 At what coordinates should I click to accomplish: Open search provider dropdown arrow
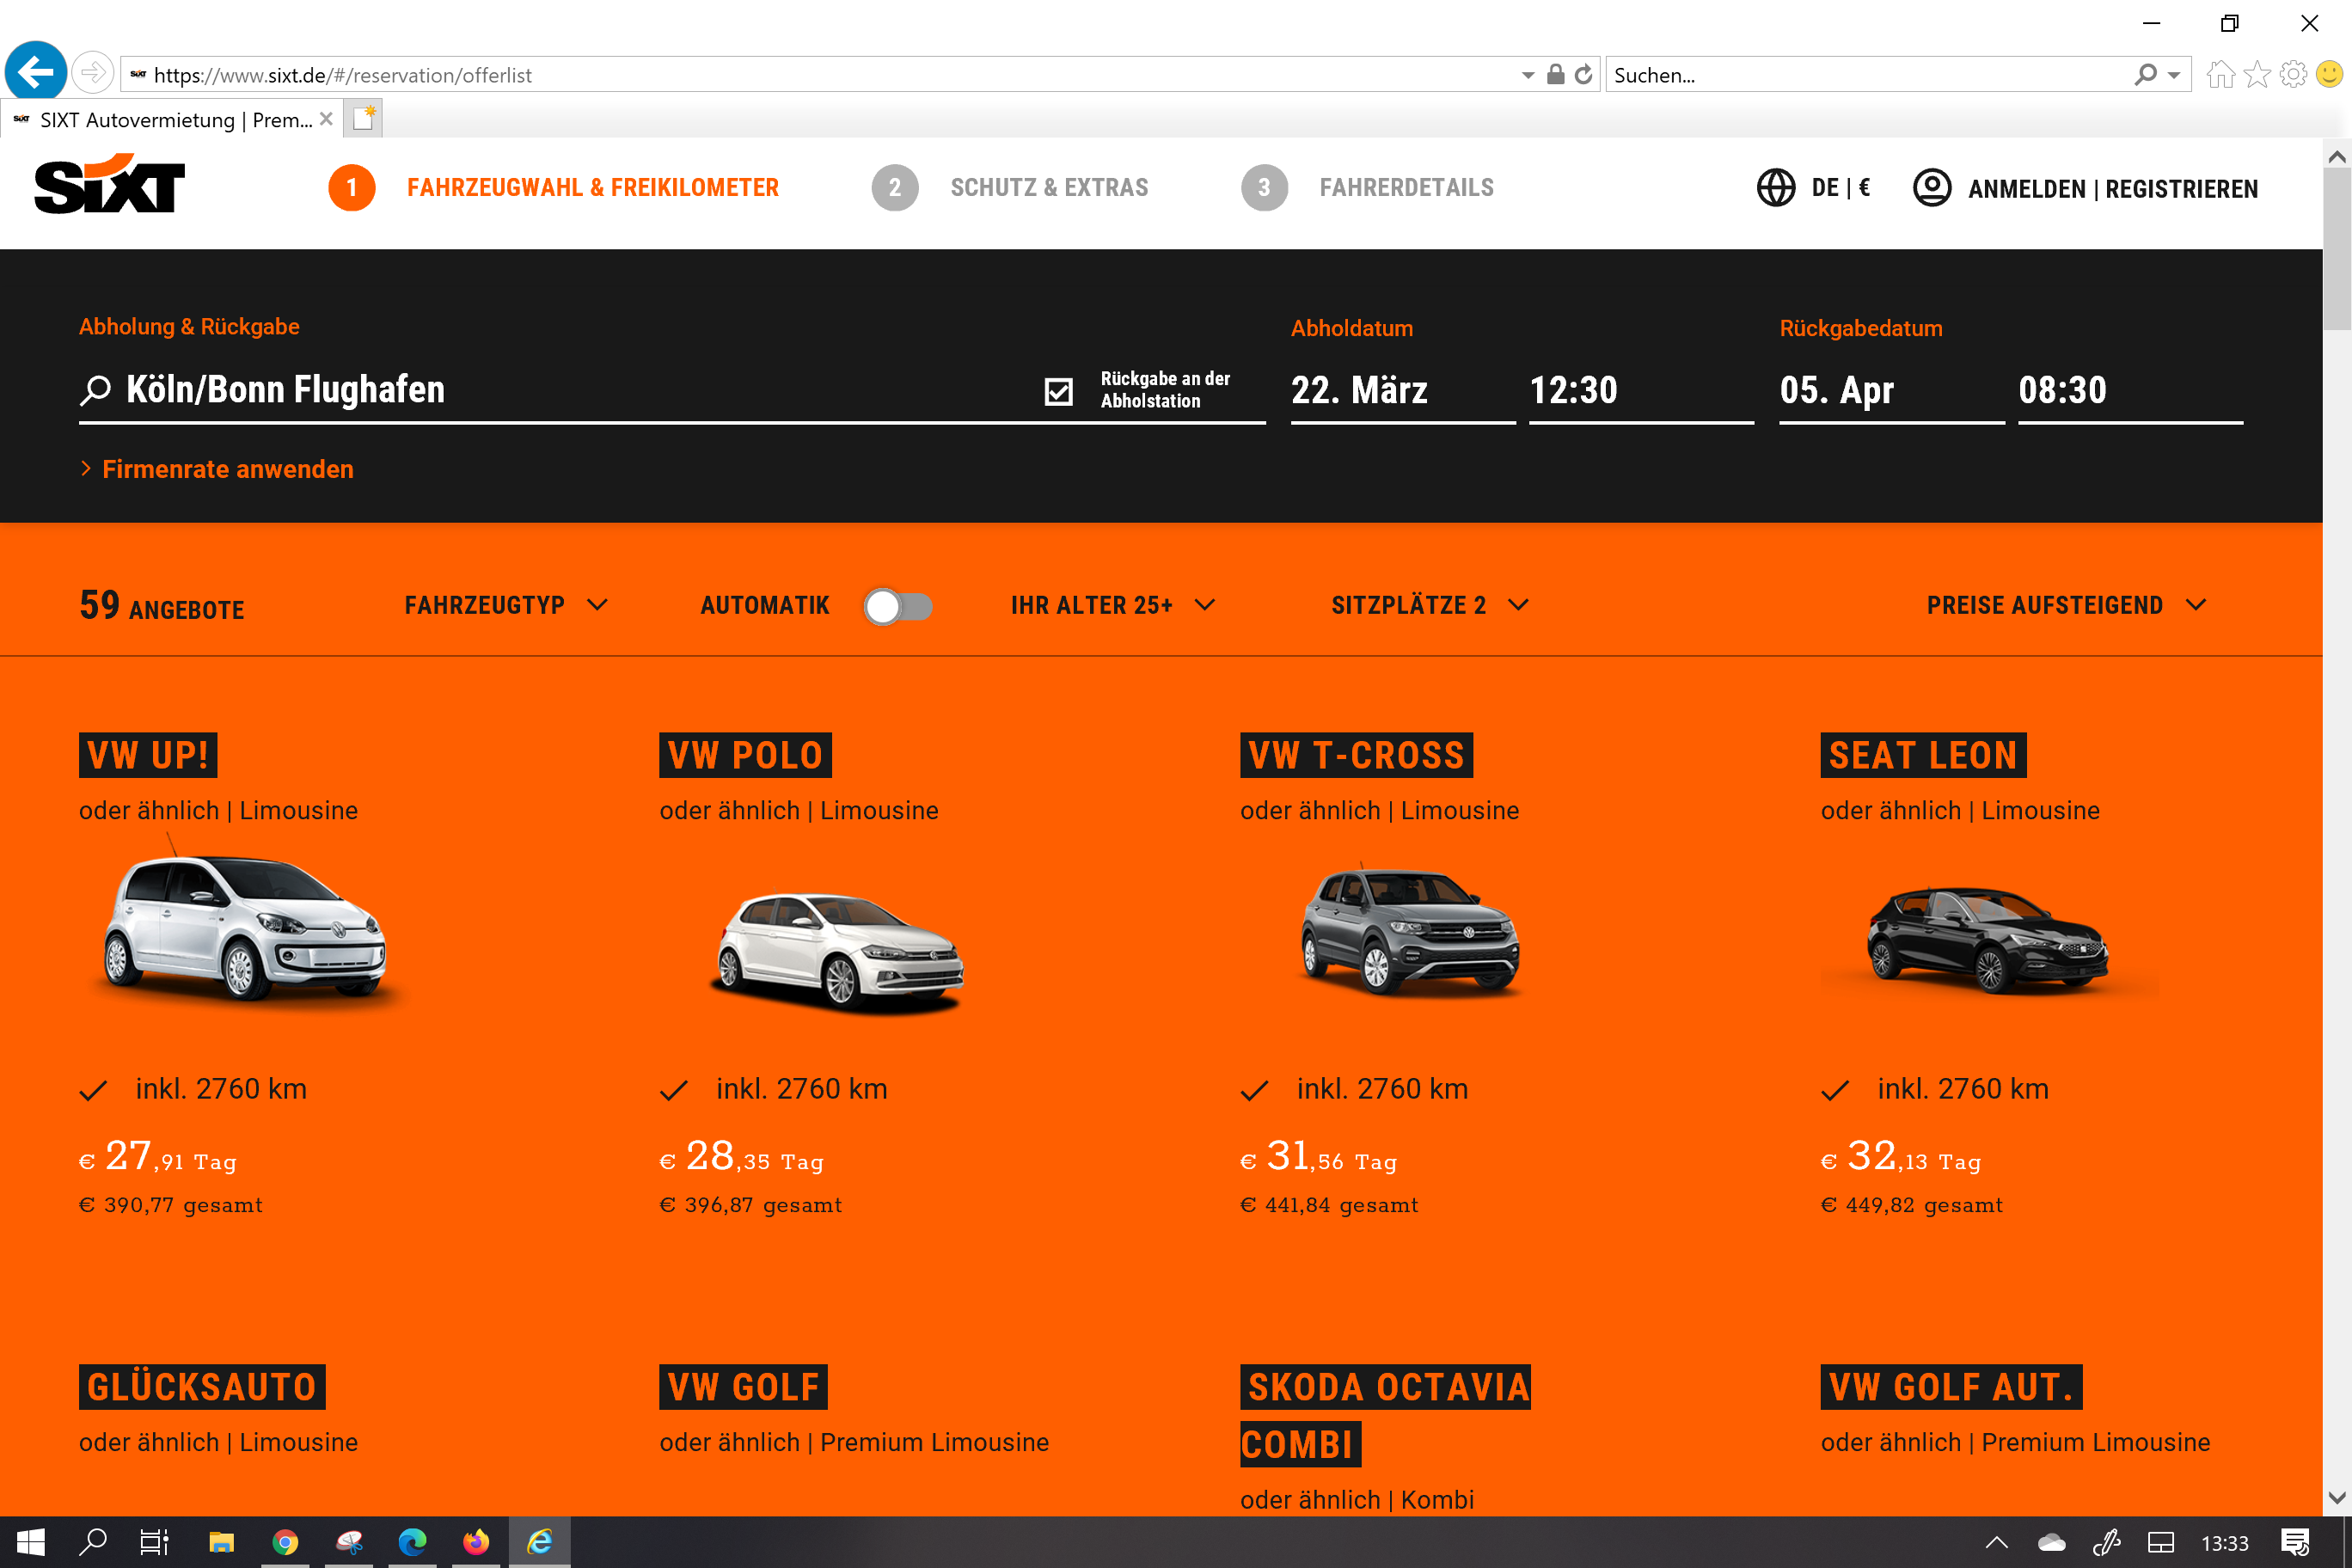(2174, 76)
